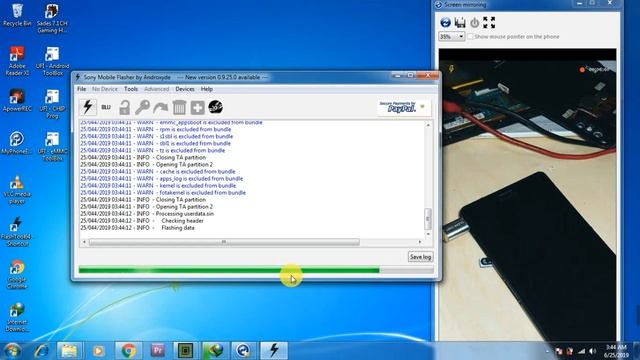Click the curved arrow icon in toolbar
640x360 pixels.
click(x=160, y=108)
